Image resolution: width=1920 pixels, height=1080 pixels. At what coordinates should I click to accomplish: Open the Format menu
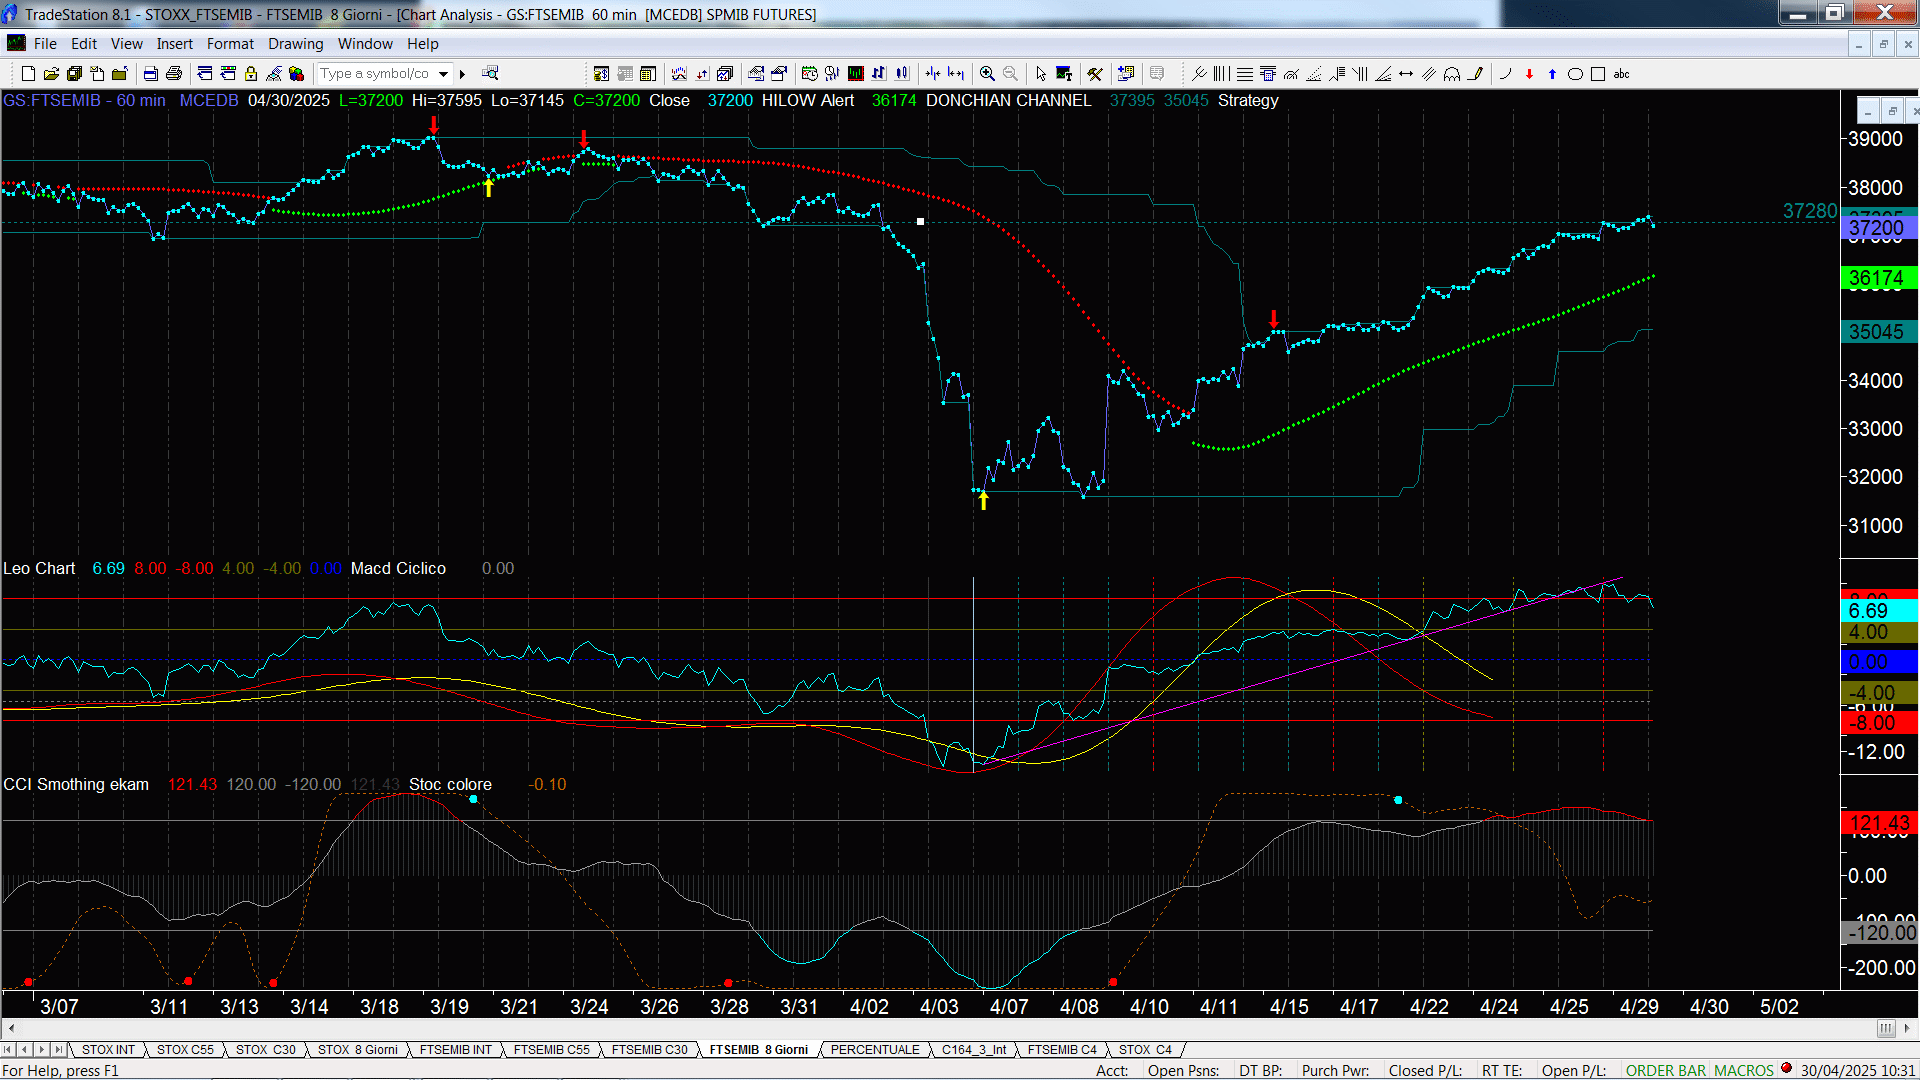pos(230,43)
